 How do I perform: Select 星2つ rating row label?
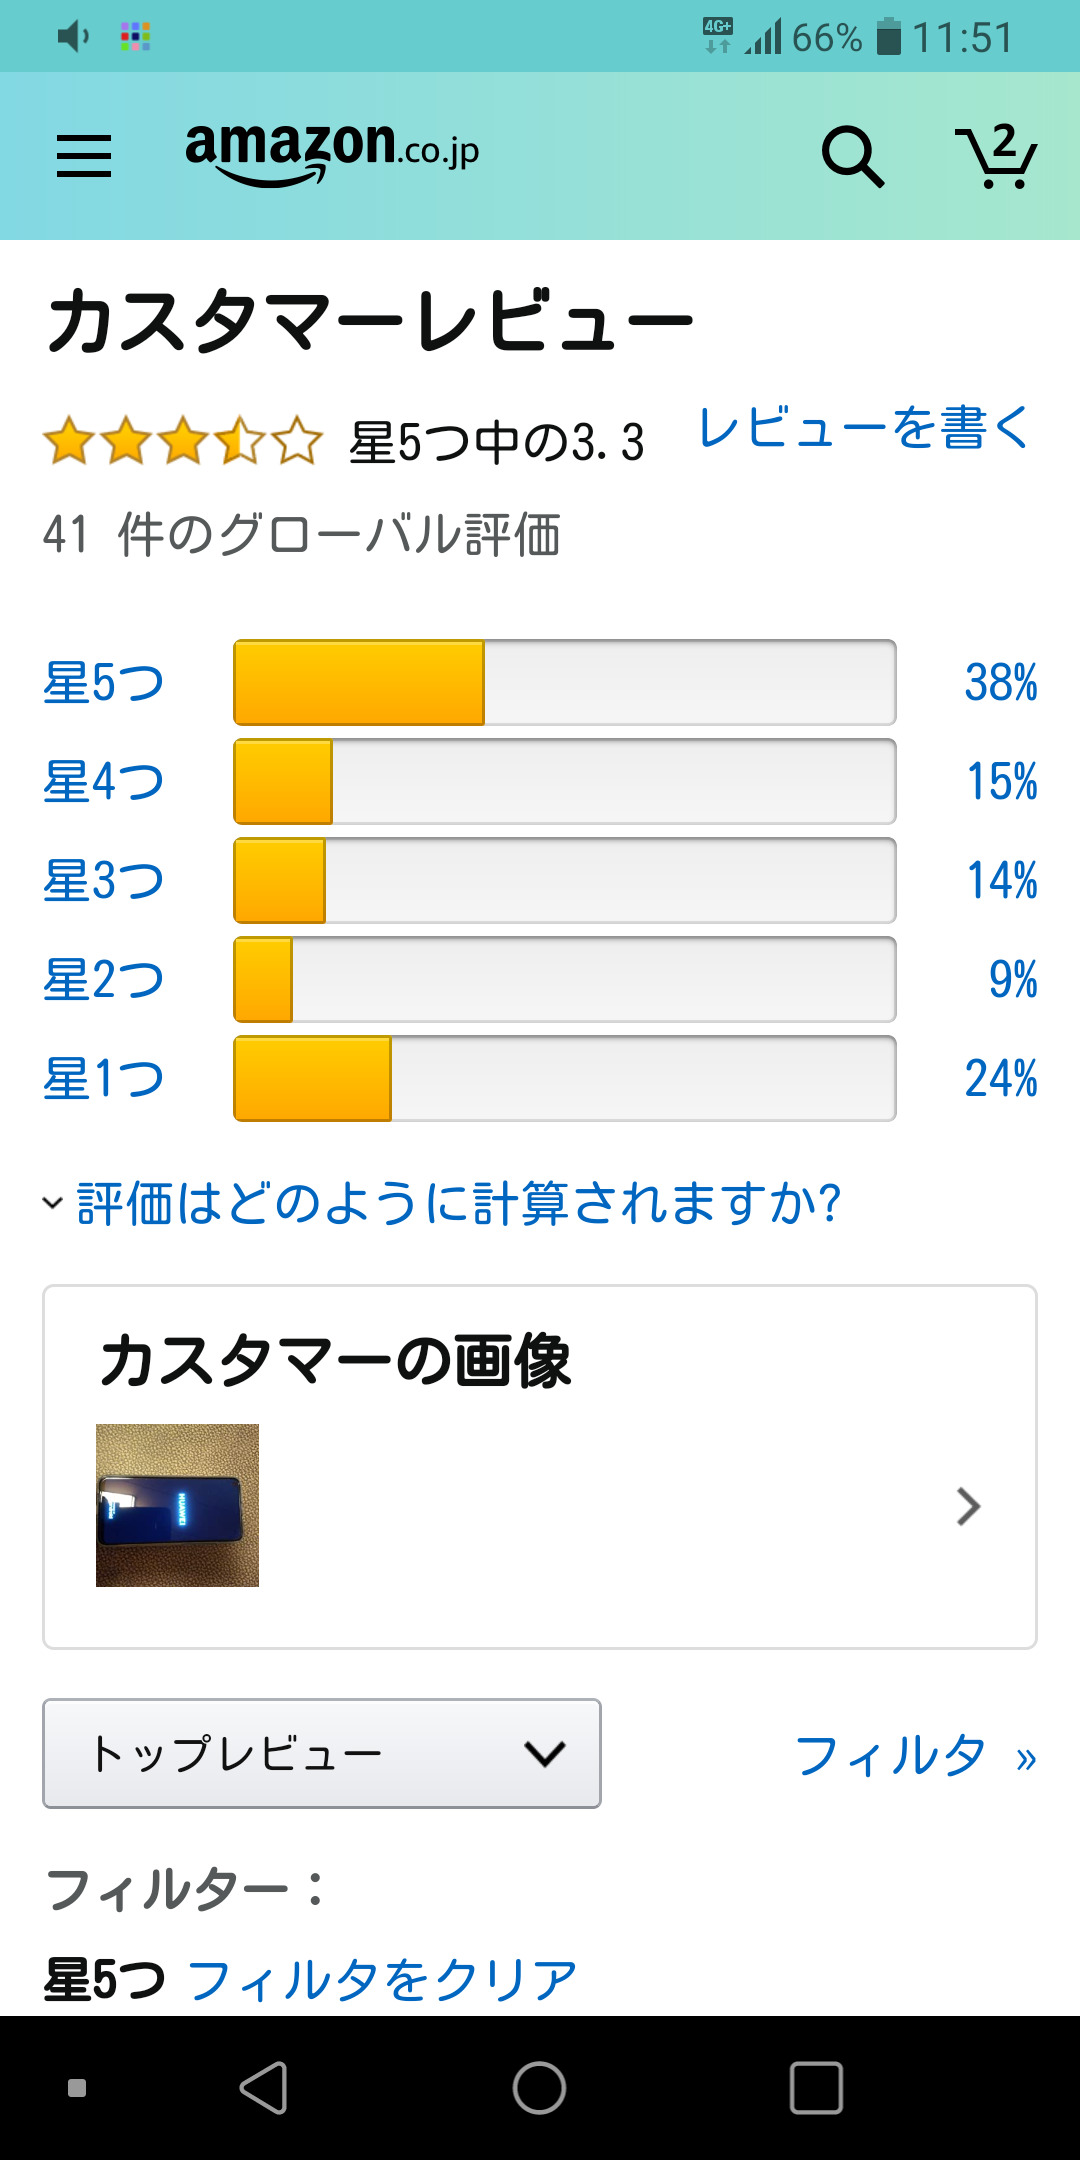tap(103, 980)
